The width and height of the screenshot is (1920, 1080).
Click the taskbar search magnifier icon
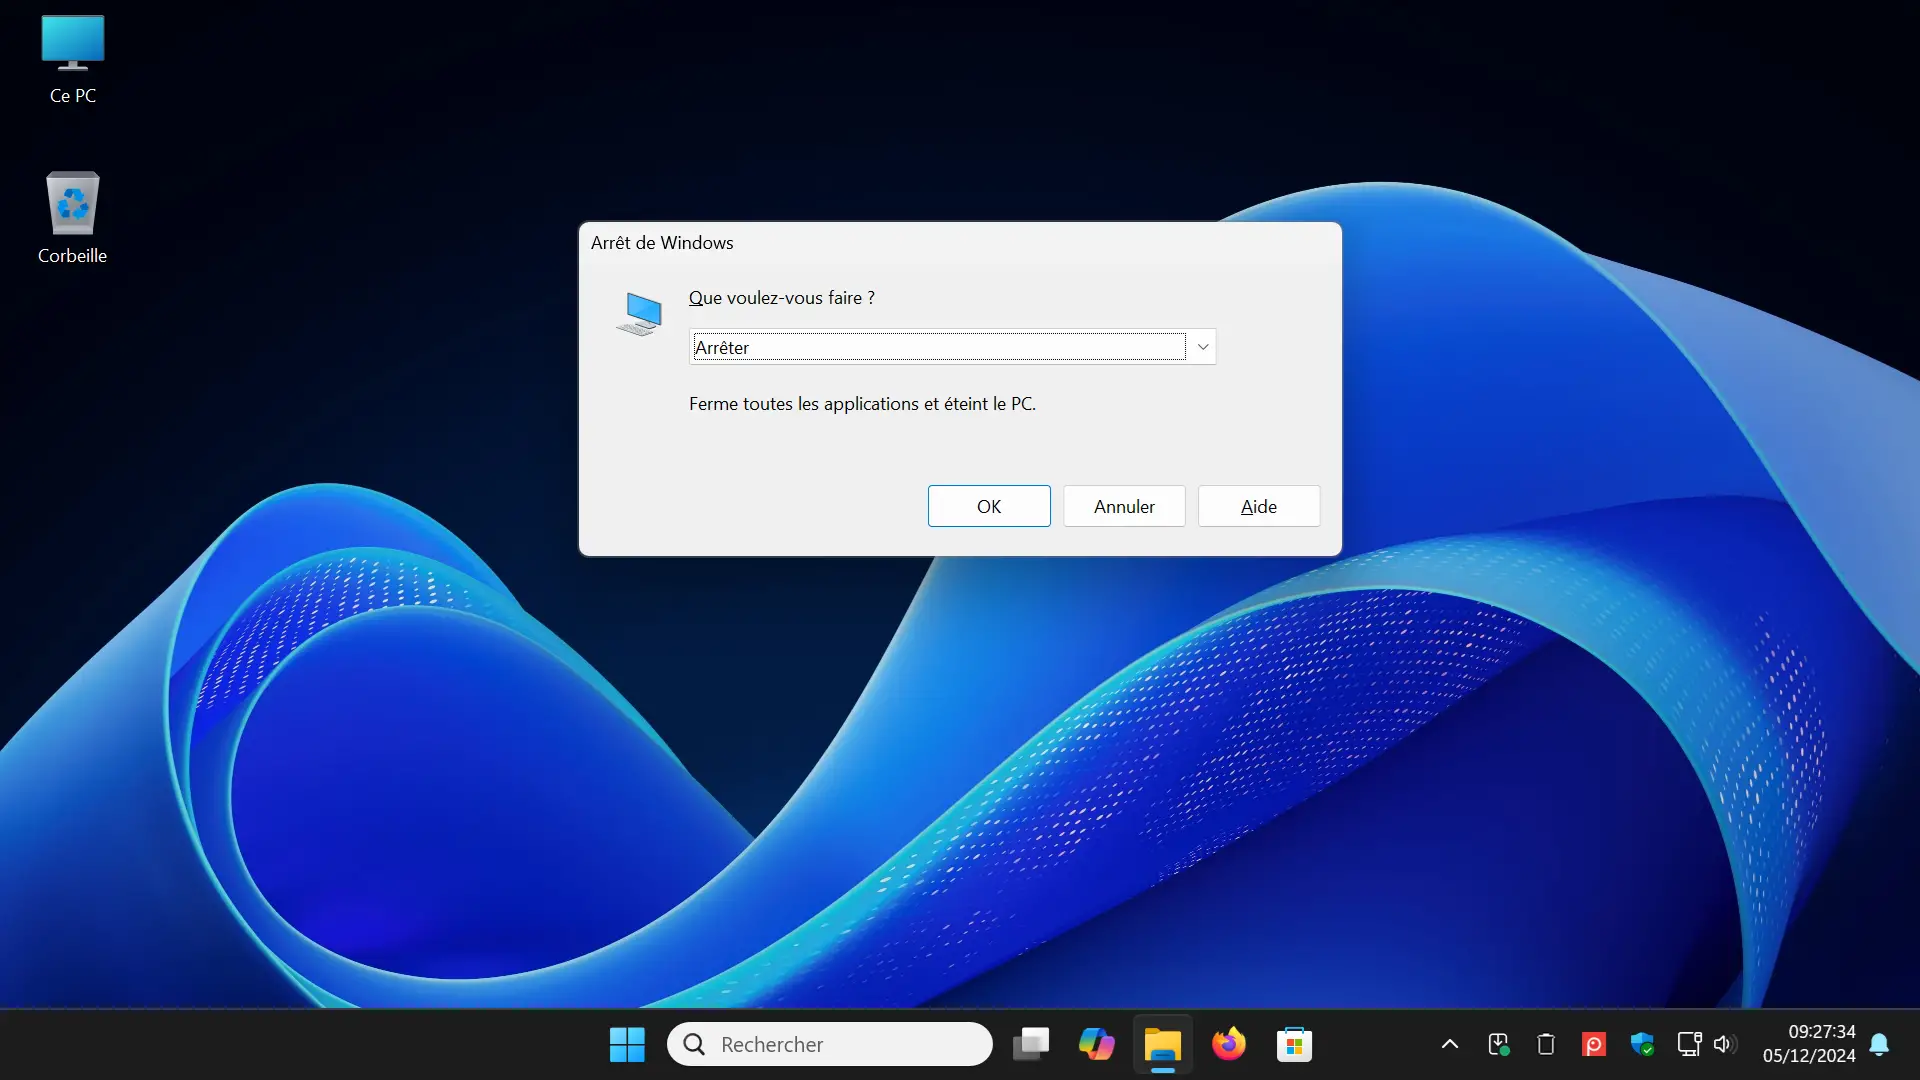pos(694,1044)
